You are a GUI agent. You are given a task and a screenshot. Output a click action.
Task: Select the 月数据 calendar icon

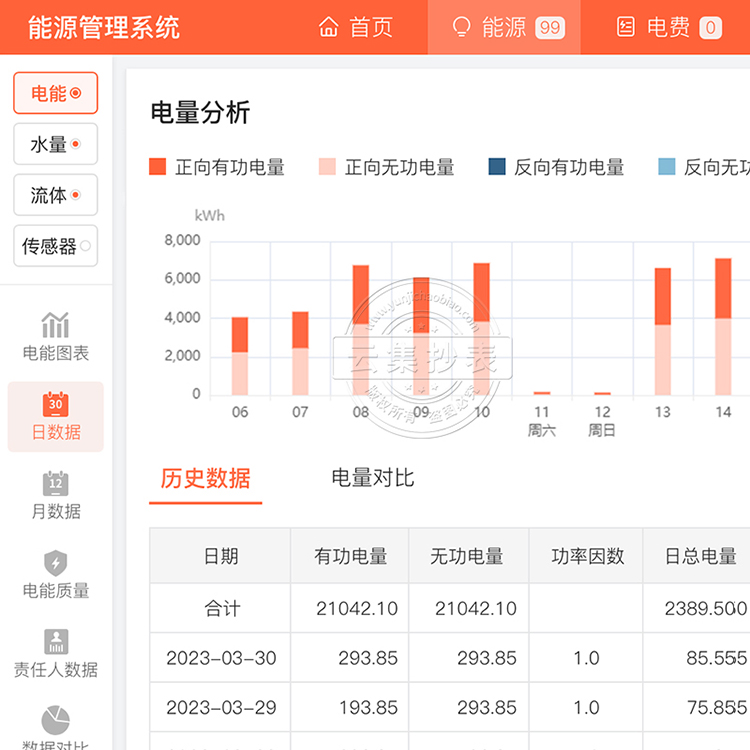[55, 483]
